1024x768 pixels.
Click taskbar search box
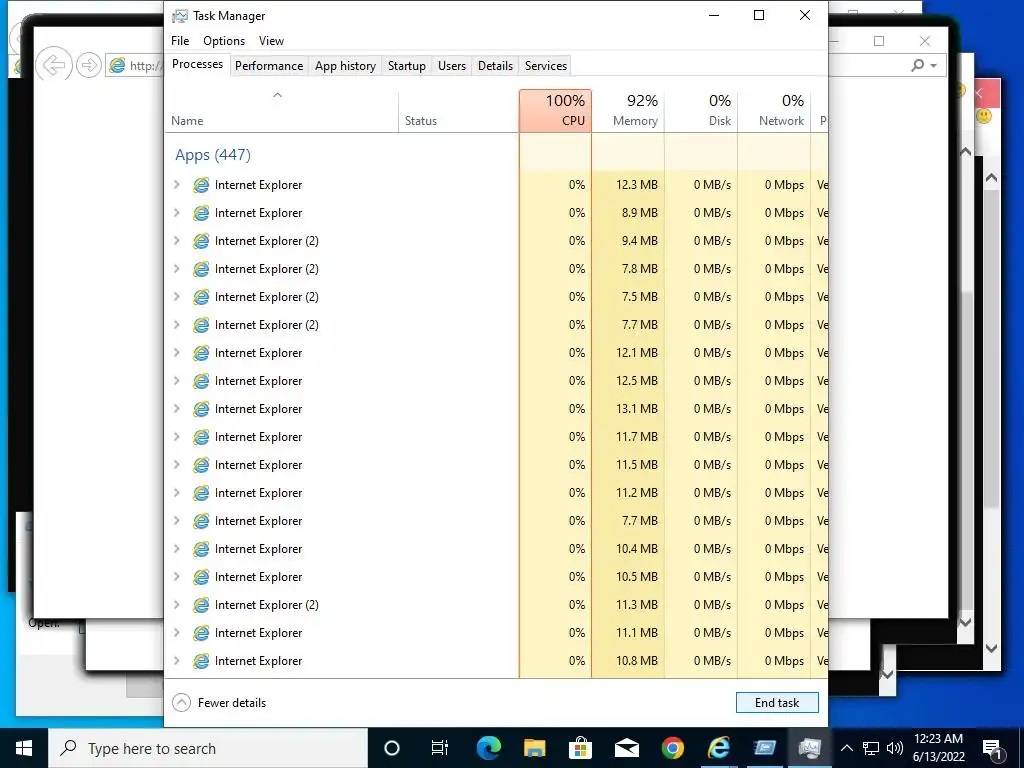[208, 748]
